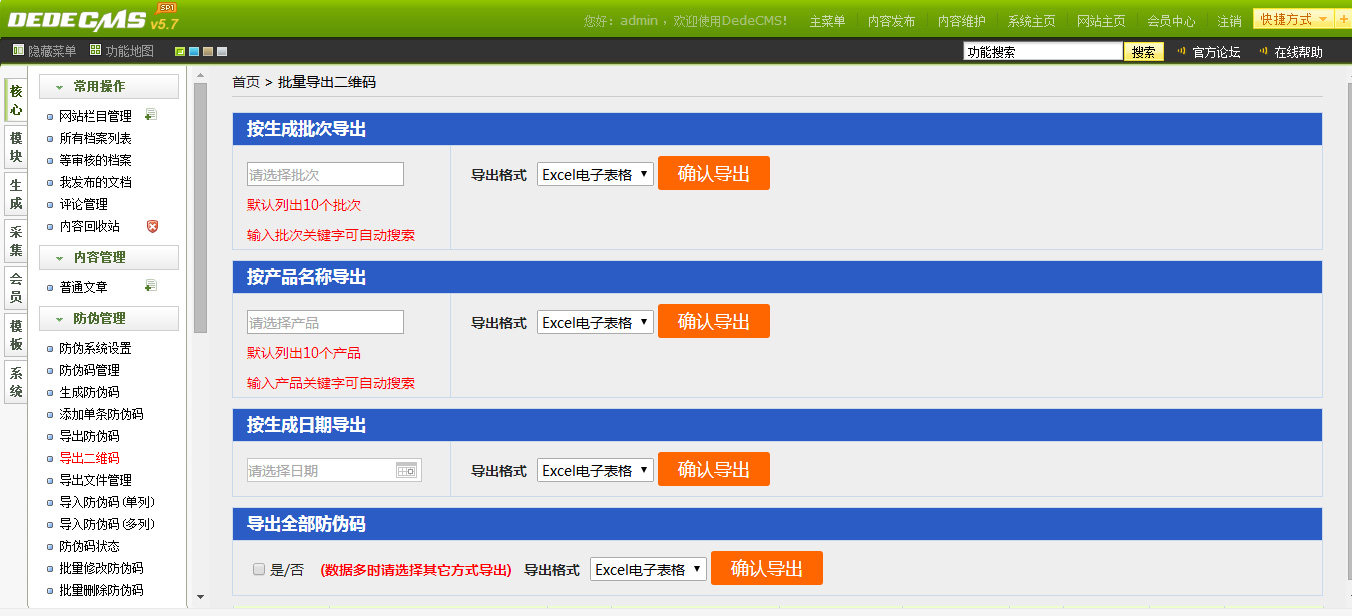Collapse the 防伪管理 section

pyautogui.click(x=109, y=318)
